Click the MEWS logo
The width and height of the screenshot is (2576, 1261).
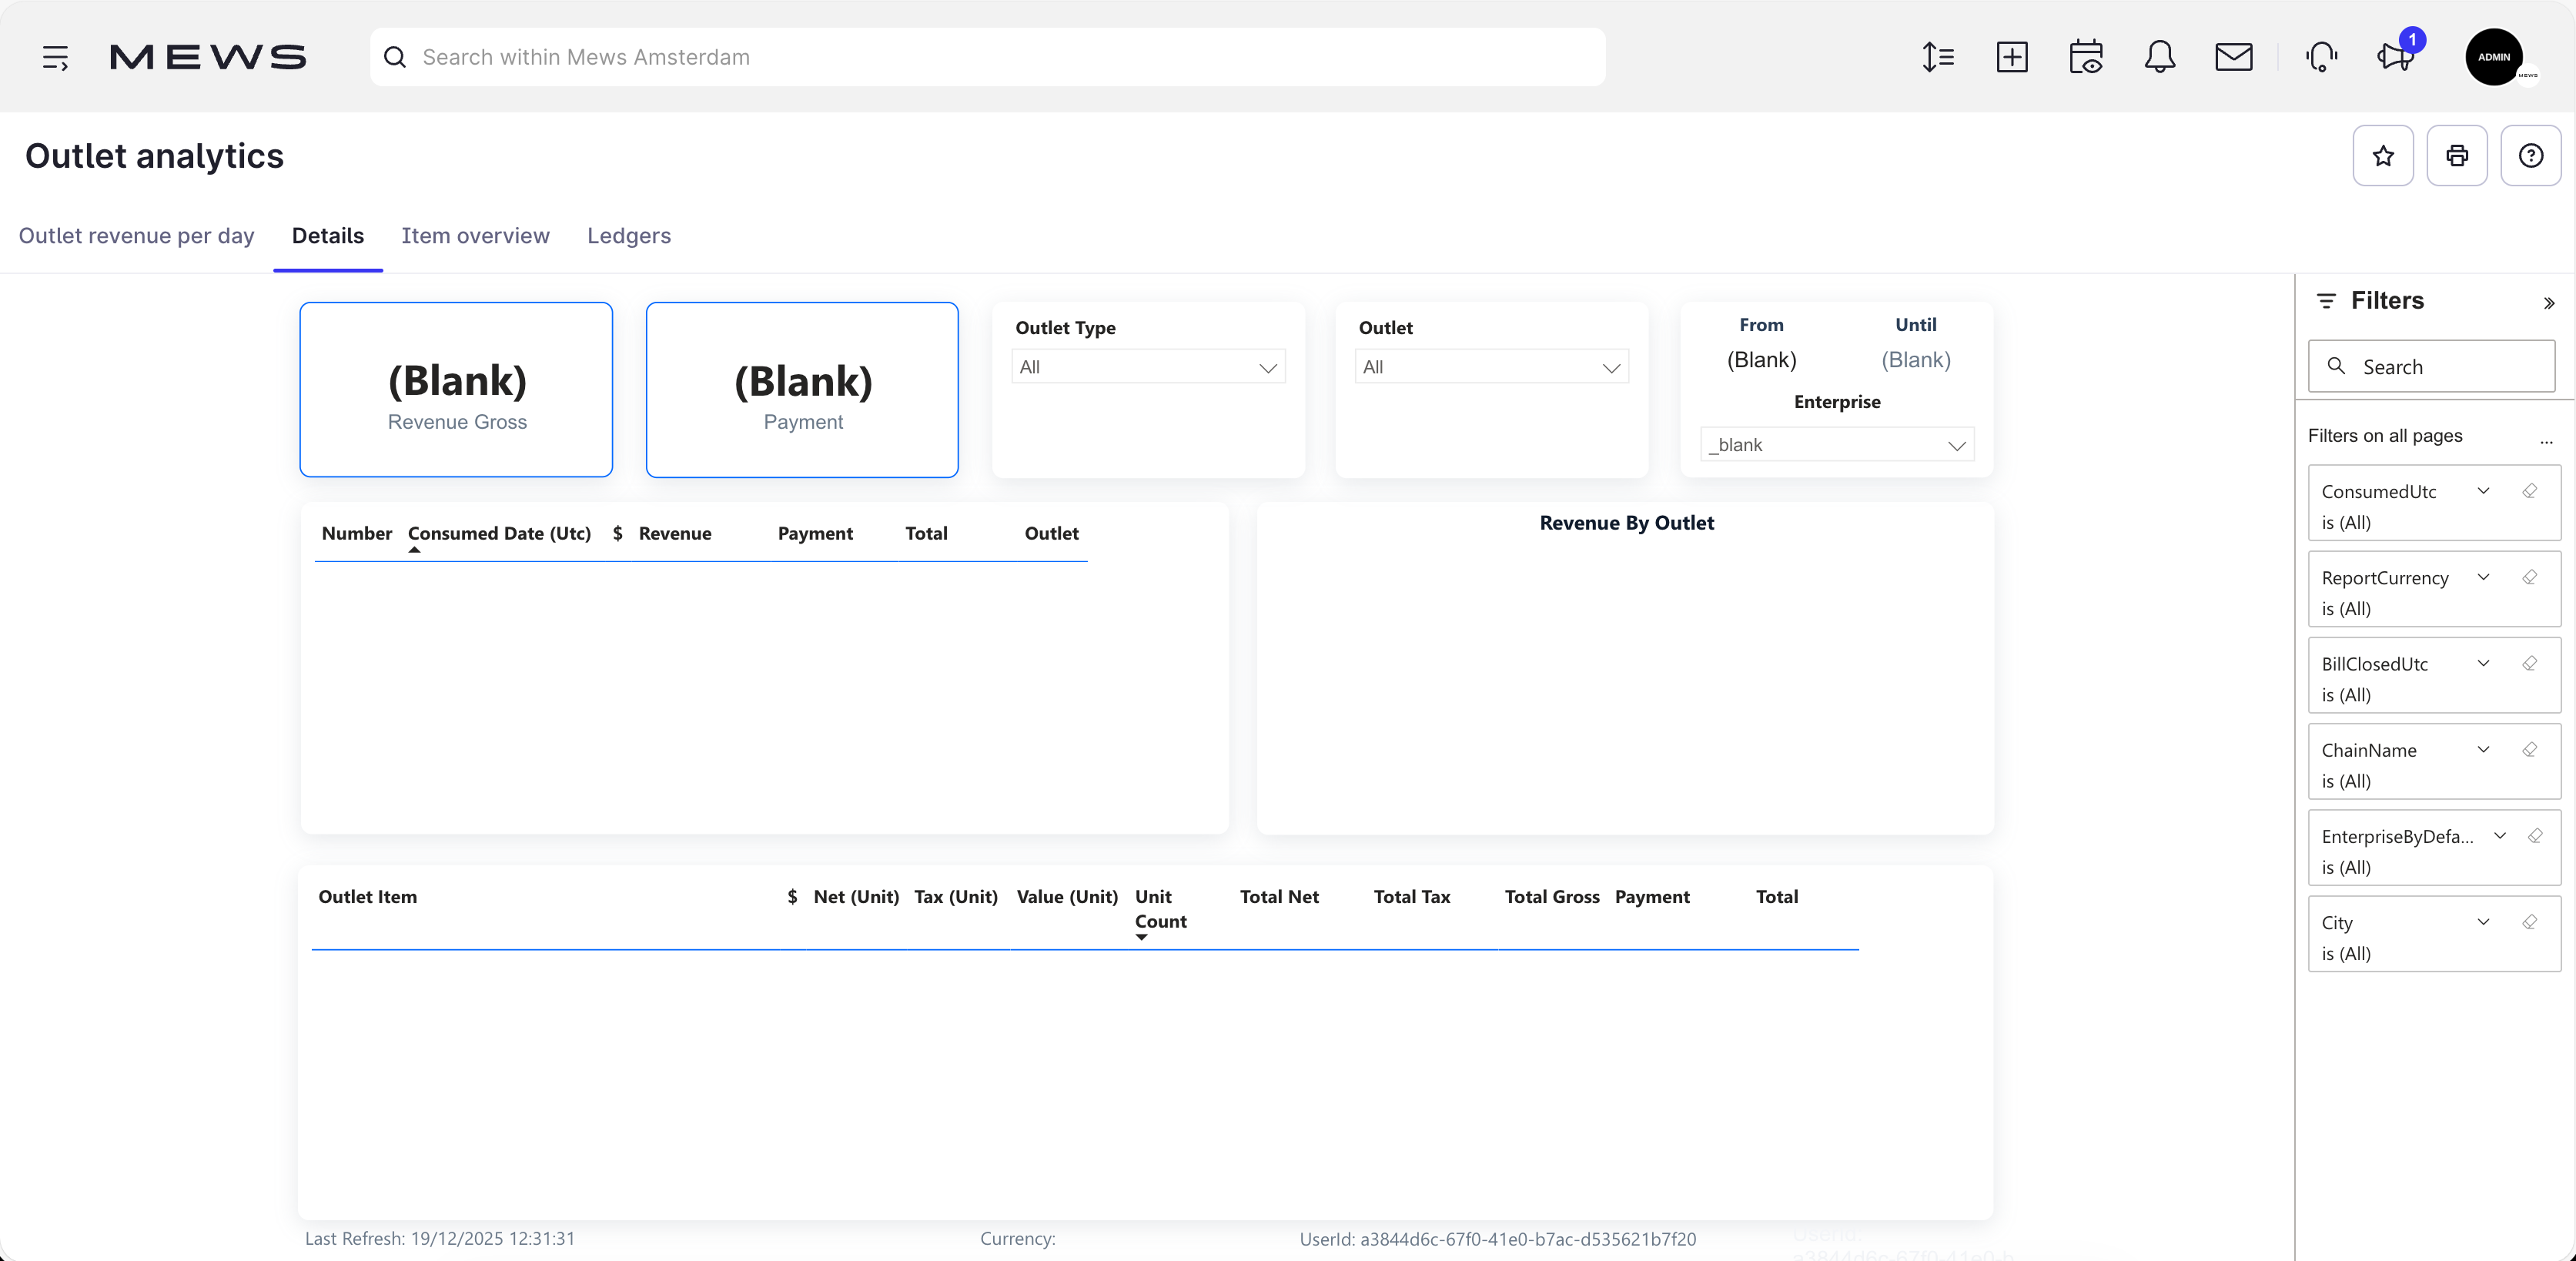pyautogui.click(x=208, y=57)
